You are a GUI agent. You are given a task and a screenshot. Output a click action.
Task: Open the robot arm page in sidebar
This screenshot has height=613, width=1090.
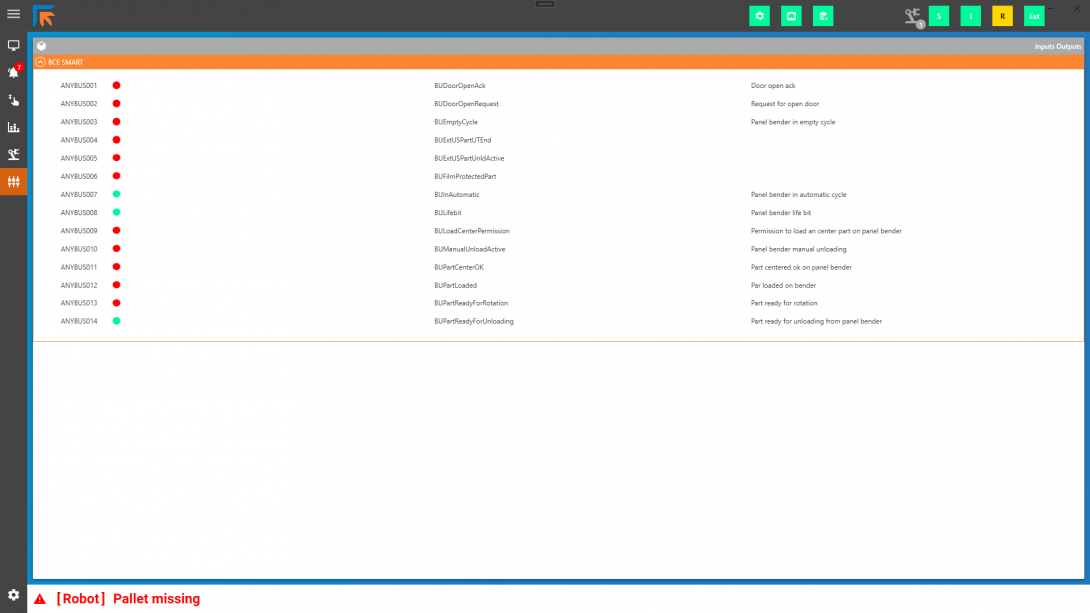click(x=13, y=154)
